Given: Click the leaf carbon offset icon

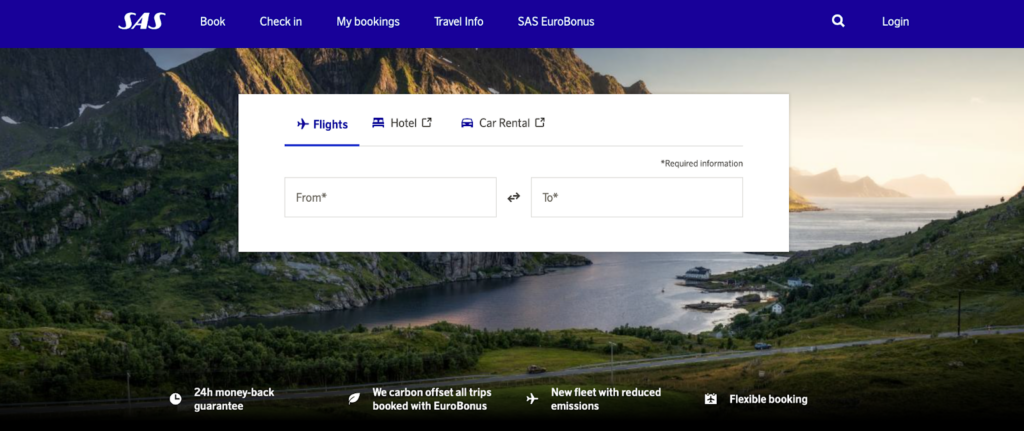Looking at the screenshot, I should tap(354, 399).
